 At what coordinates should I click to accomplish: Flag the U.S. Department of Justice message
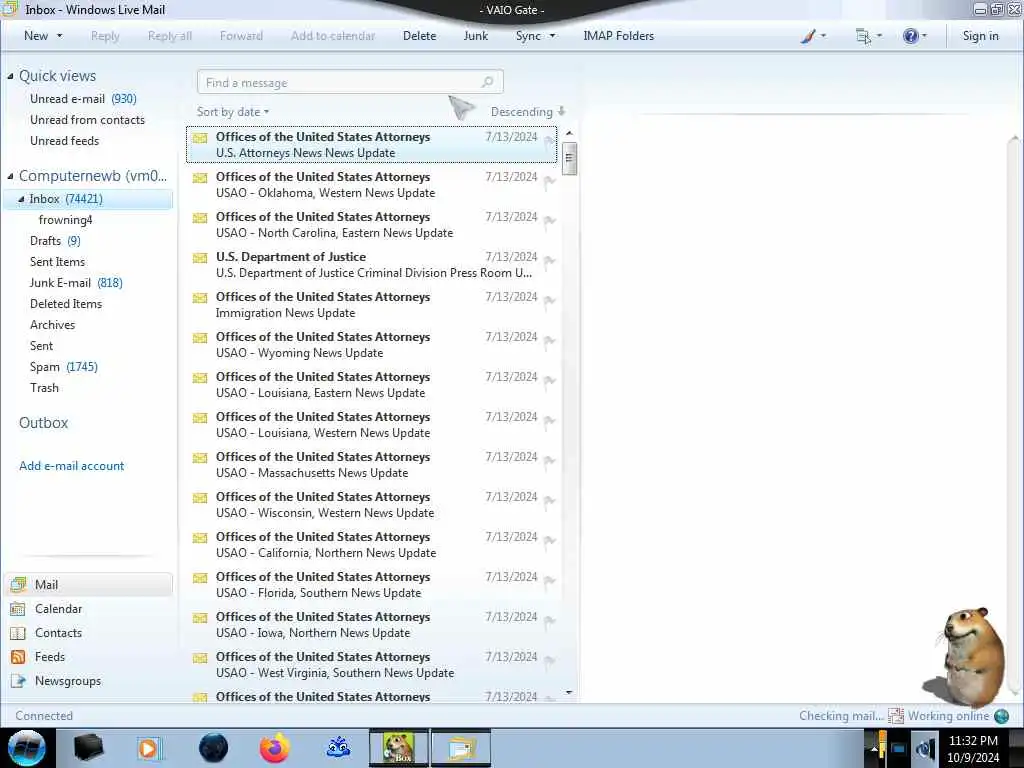pyautogui.click(x=549, y=261)
